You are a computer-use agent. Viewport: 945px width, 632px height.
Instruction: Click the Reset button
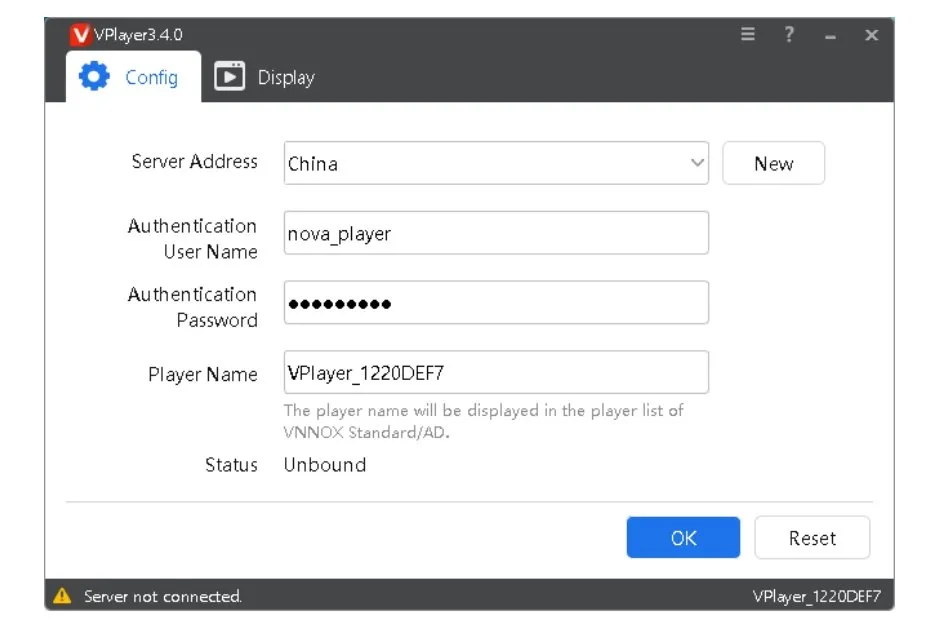point(812,537)
